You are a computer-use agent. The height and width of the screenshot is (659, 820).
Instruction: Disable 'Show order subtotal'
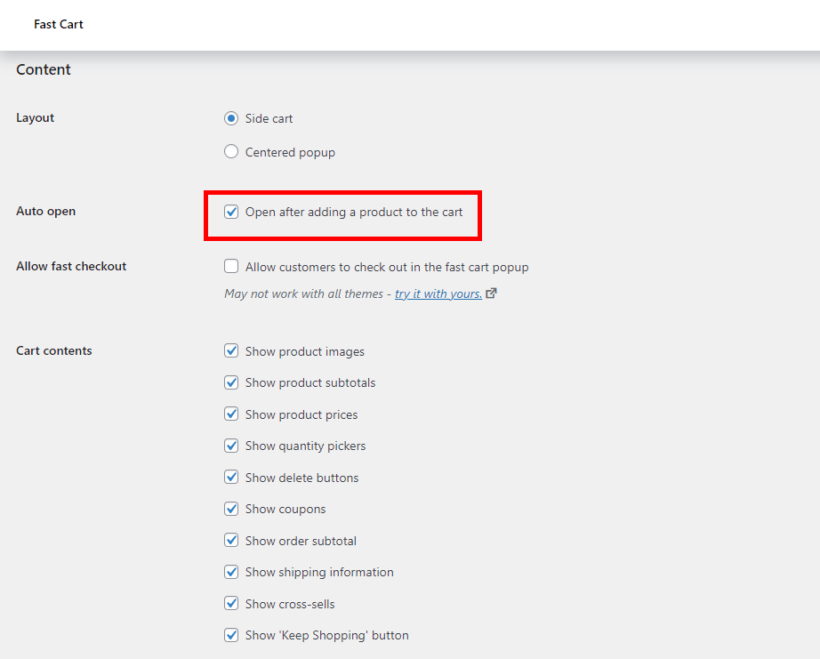(231, 540)
